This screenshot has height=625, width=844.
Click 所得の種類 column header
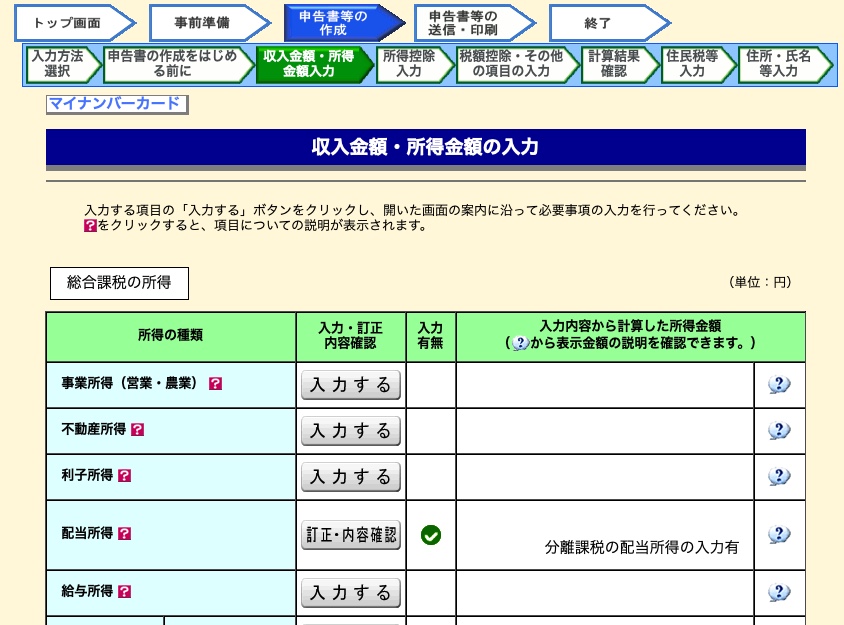click(x=171, y=335)
